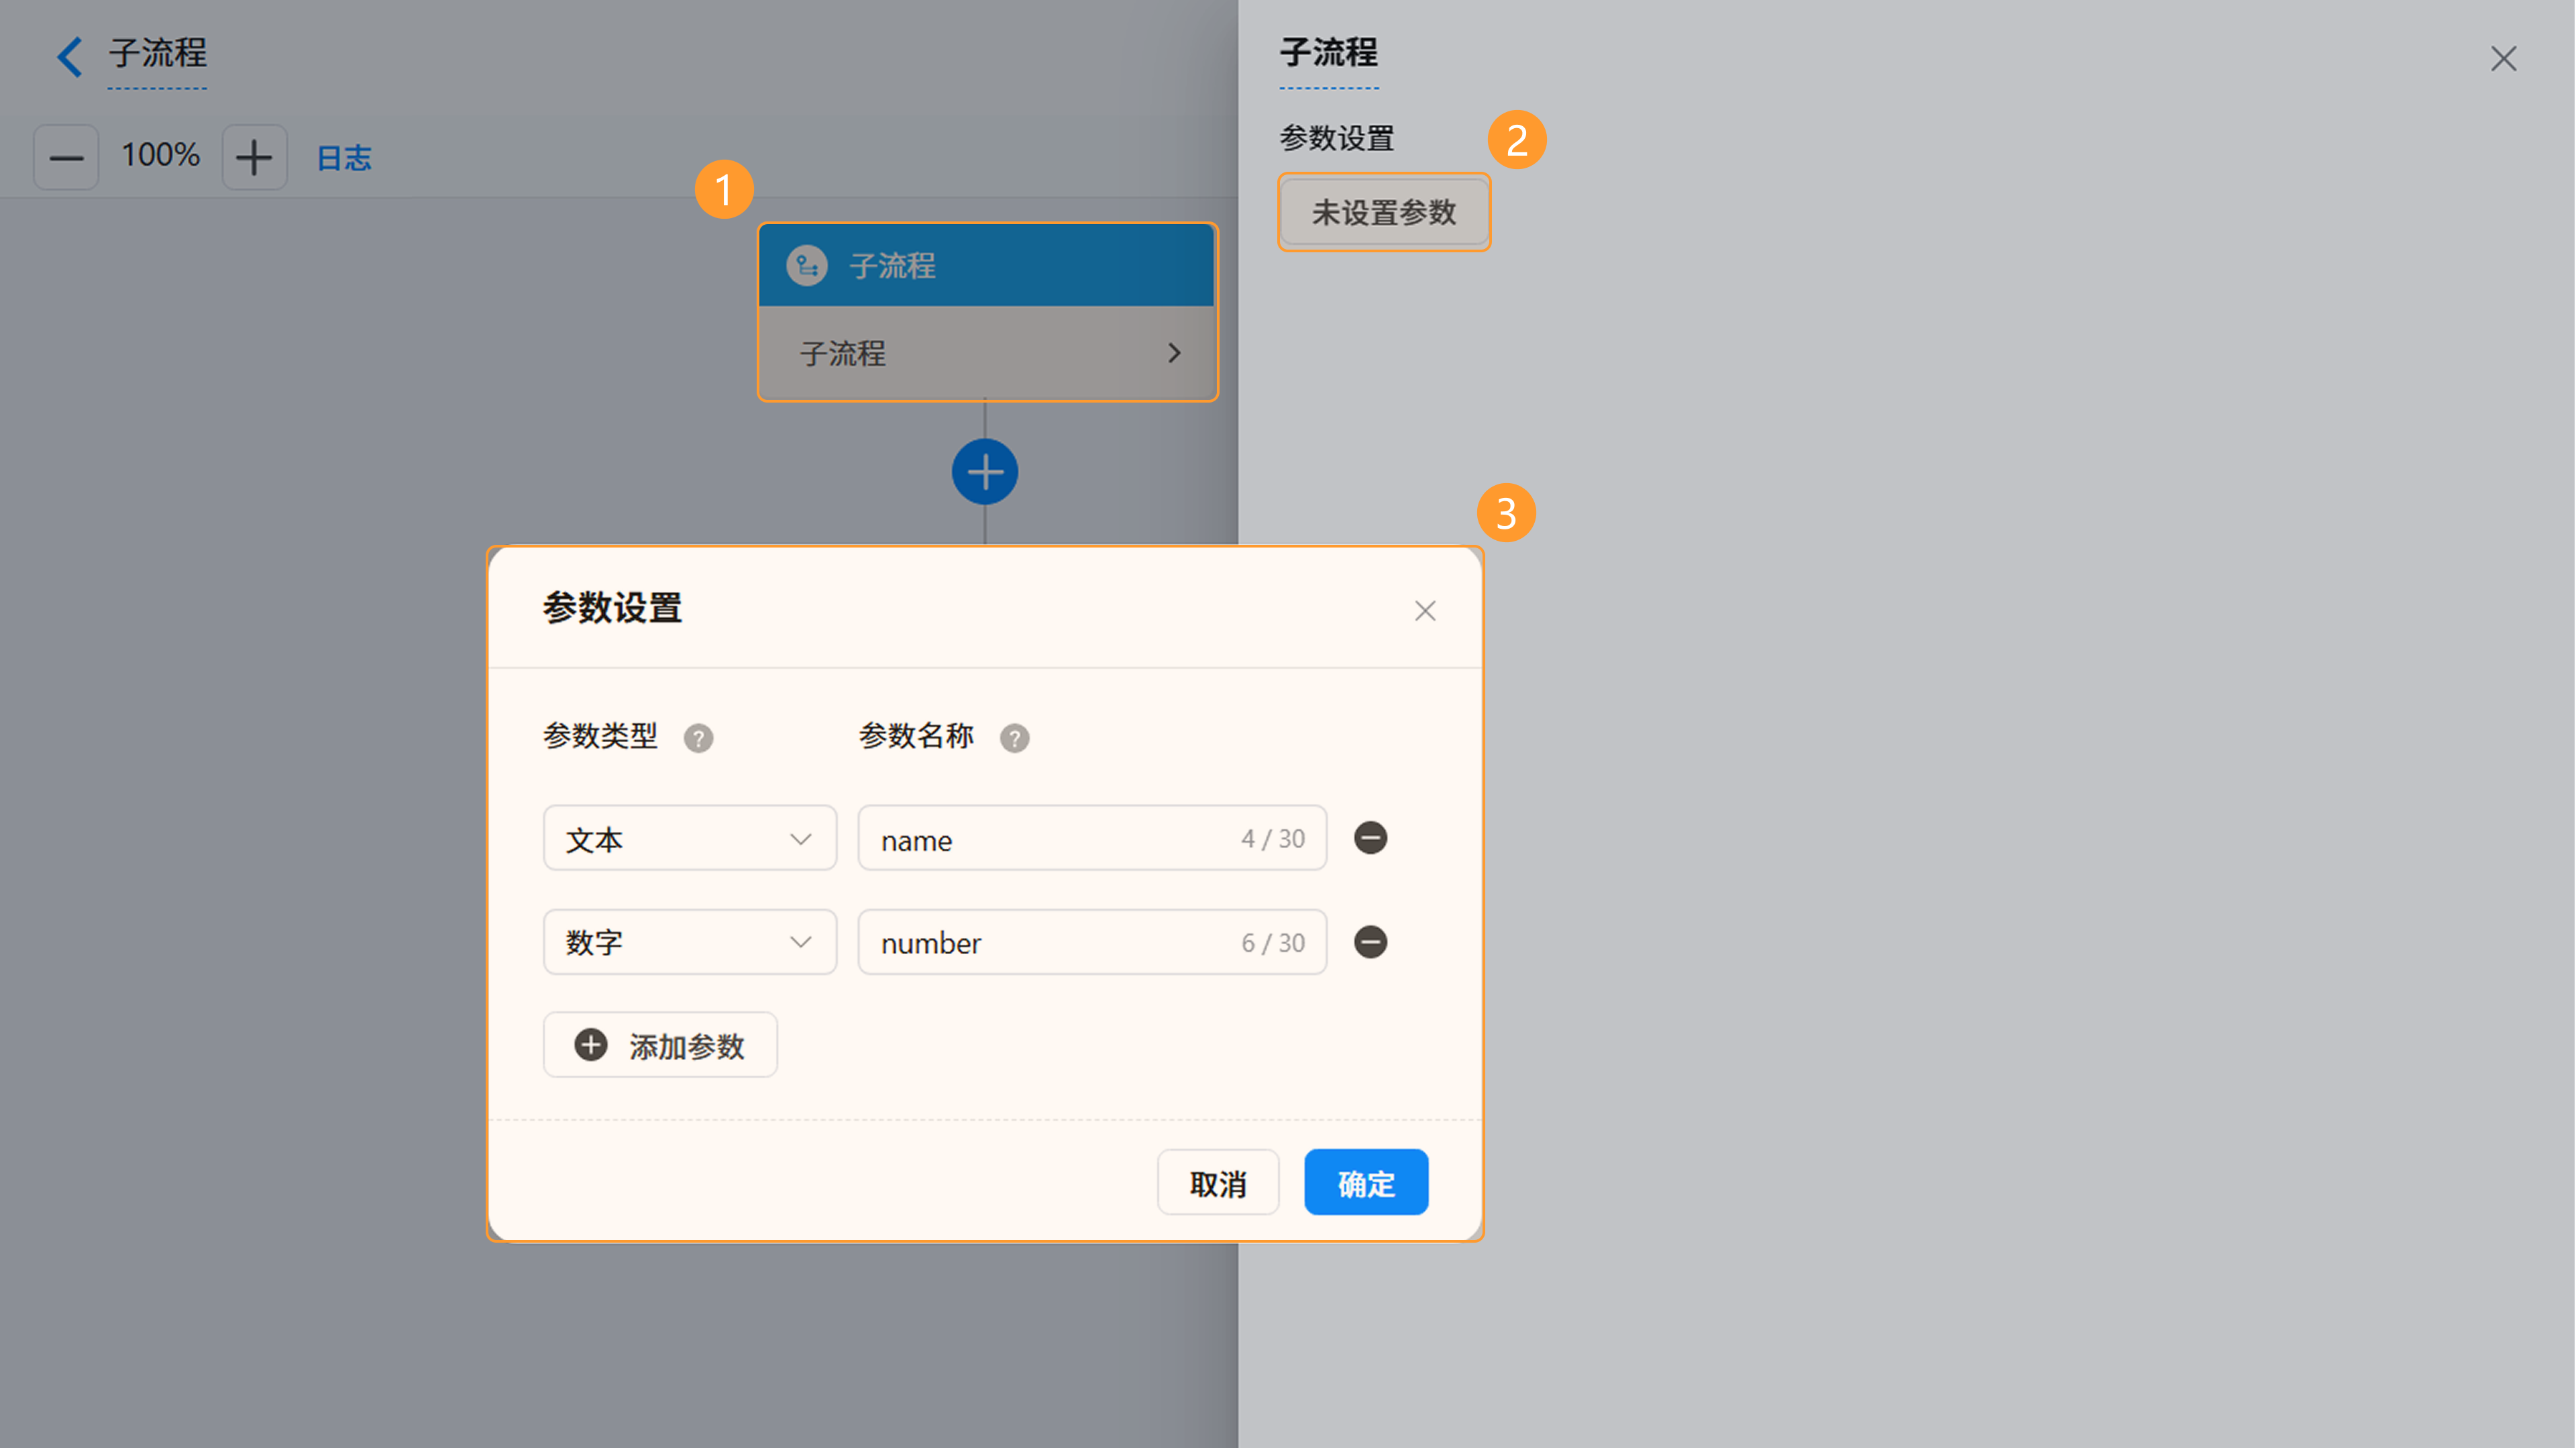
Task: Remove the number parameter row
Action: [1370, 942]
